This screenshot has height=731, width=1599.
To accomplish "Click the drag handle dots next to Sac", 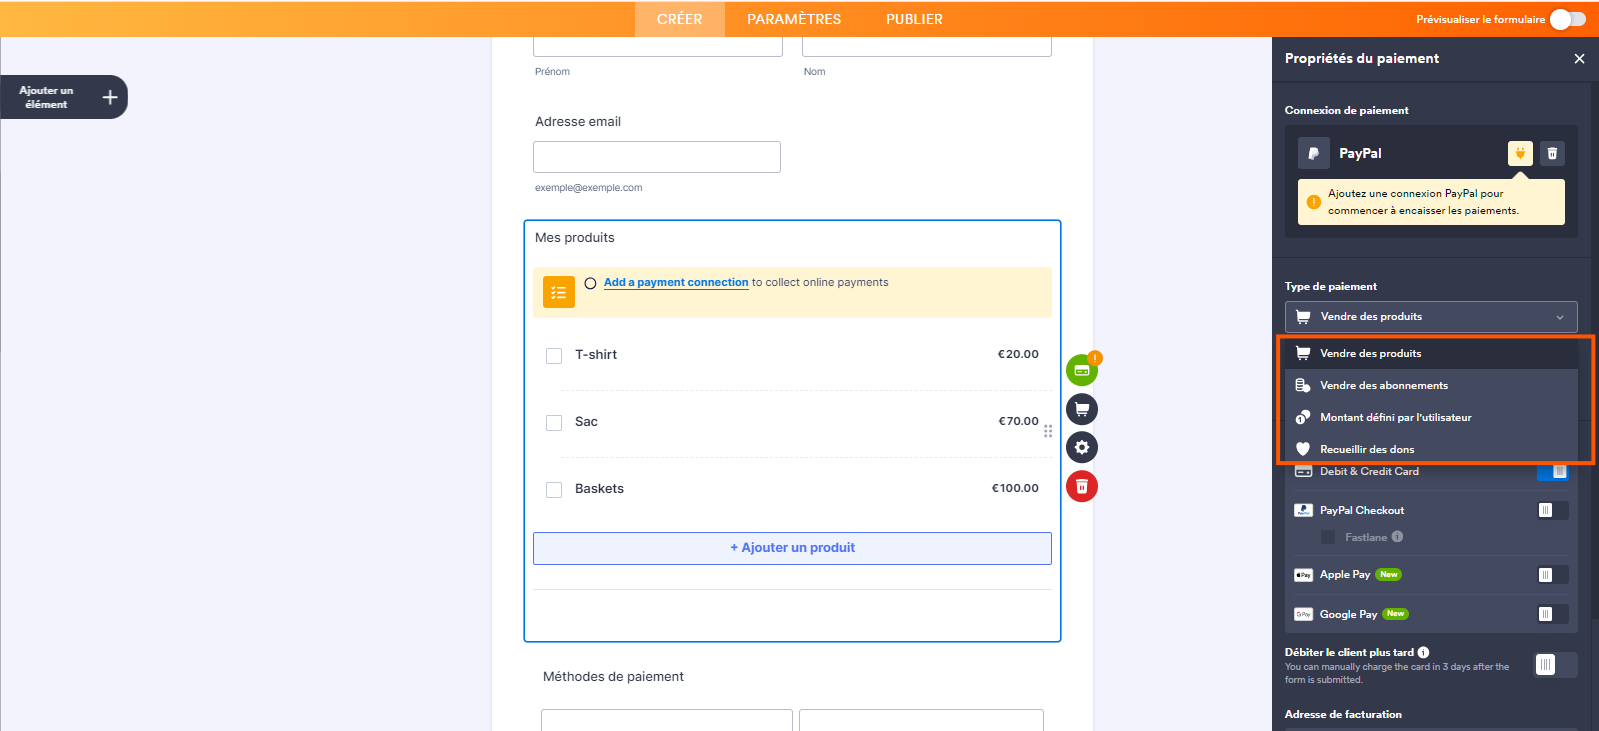I will click(x=1048, y=431).
